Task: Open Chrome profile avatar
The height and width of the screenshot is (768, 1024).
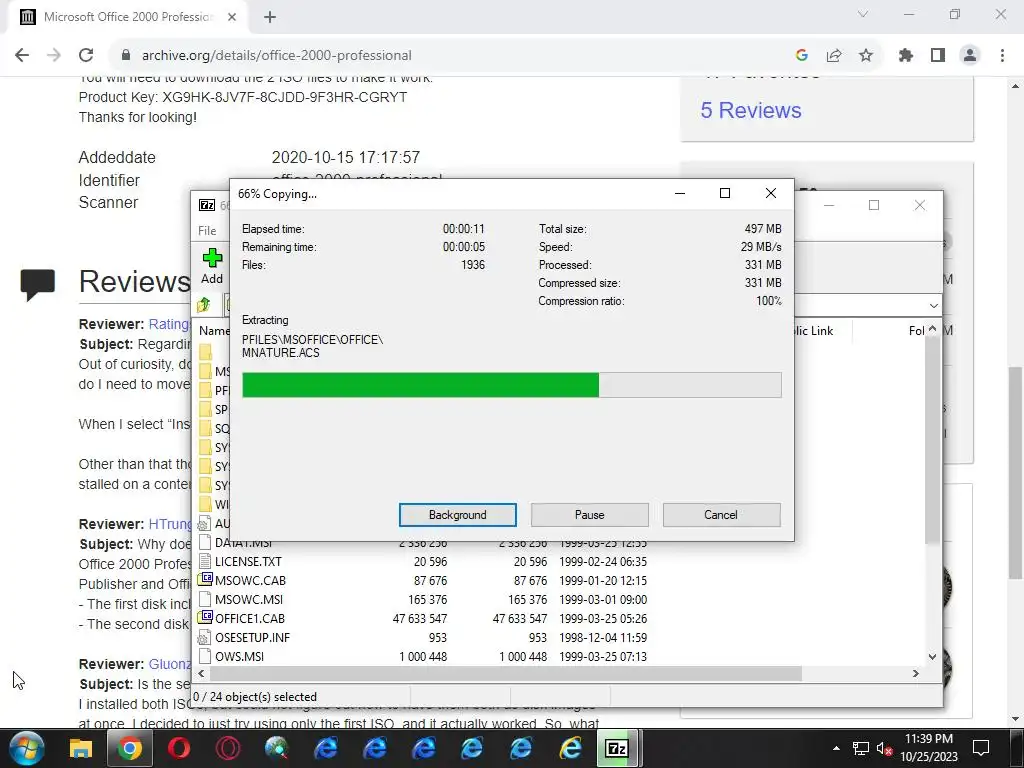Action: [x=970, y=56]
